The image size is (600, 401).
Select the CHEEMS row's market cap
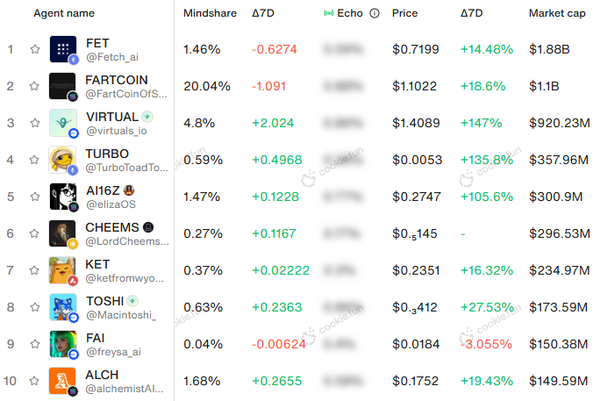coord(559,233)
